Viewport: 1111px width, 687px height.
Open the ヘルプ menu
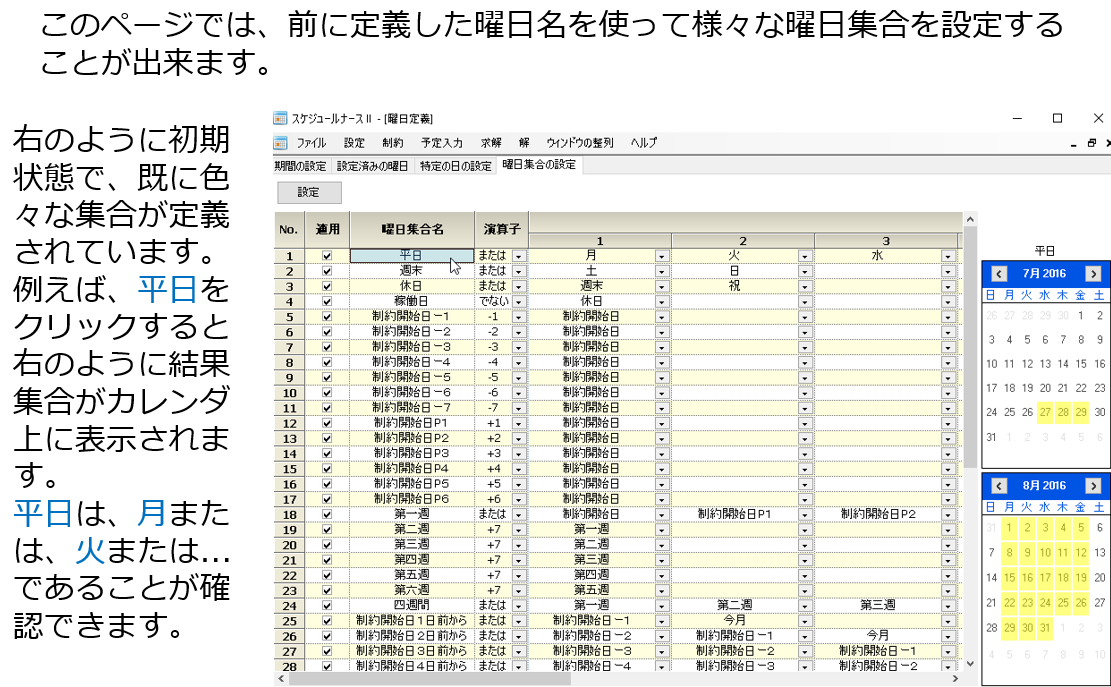pos(643,143)
